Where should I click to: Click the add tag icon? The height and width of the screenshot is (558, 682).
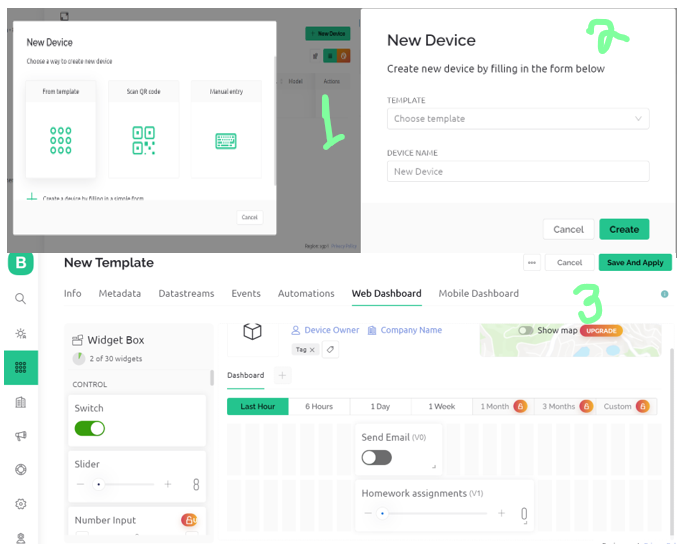tap(330, 349)
